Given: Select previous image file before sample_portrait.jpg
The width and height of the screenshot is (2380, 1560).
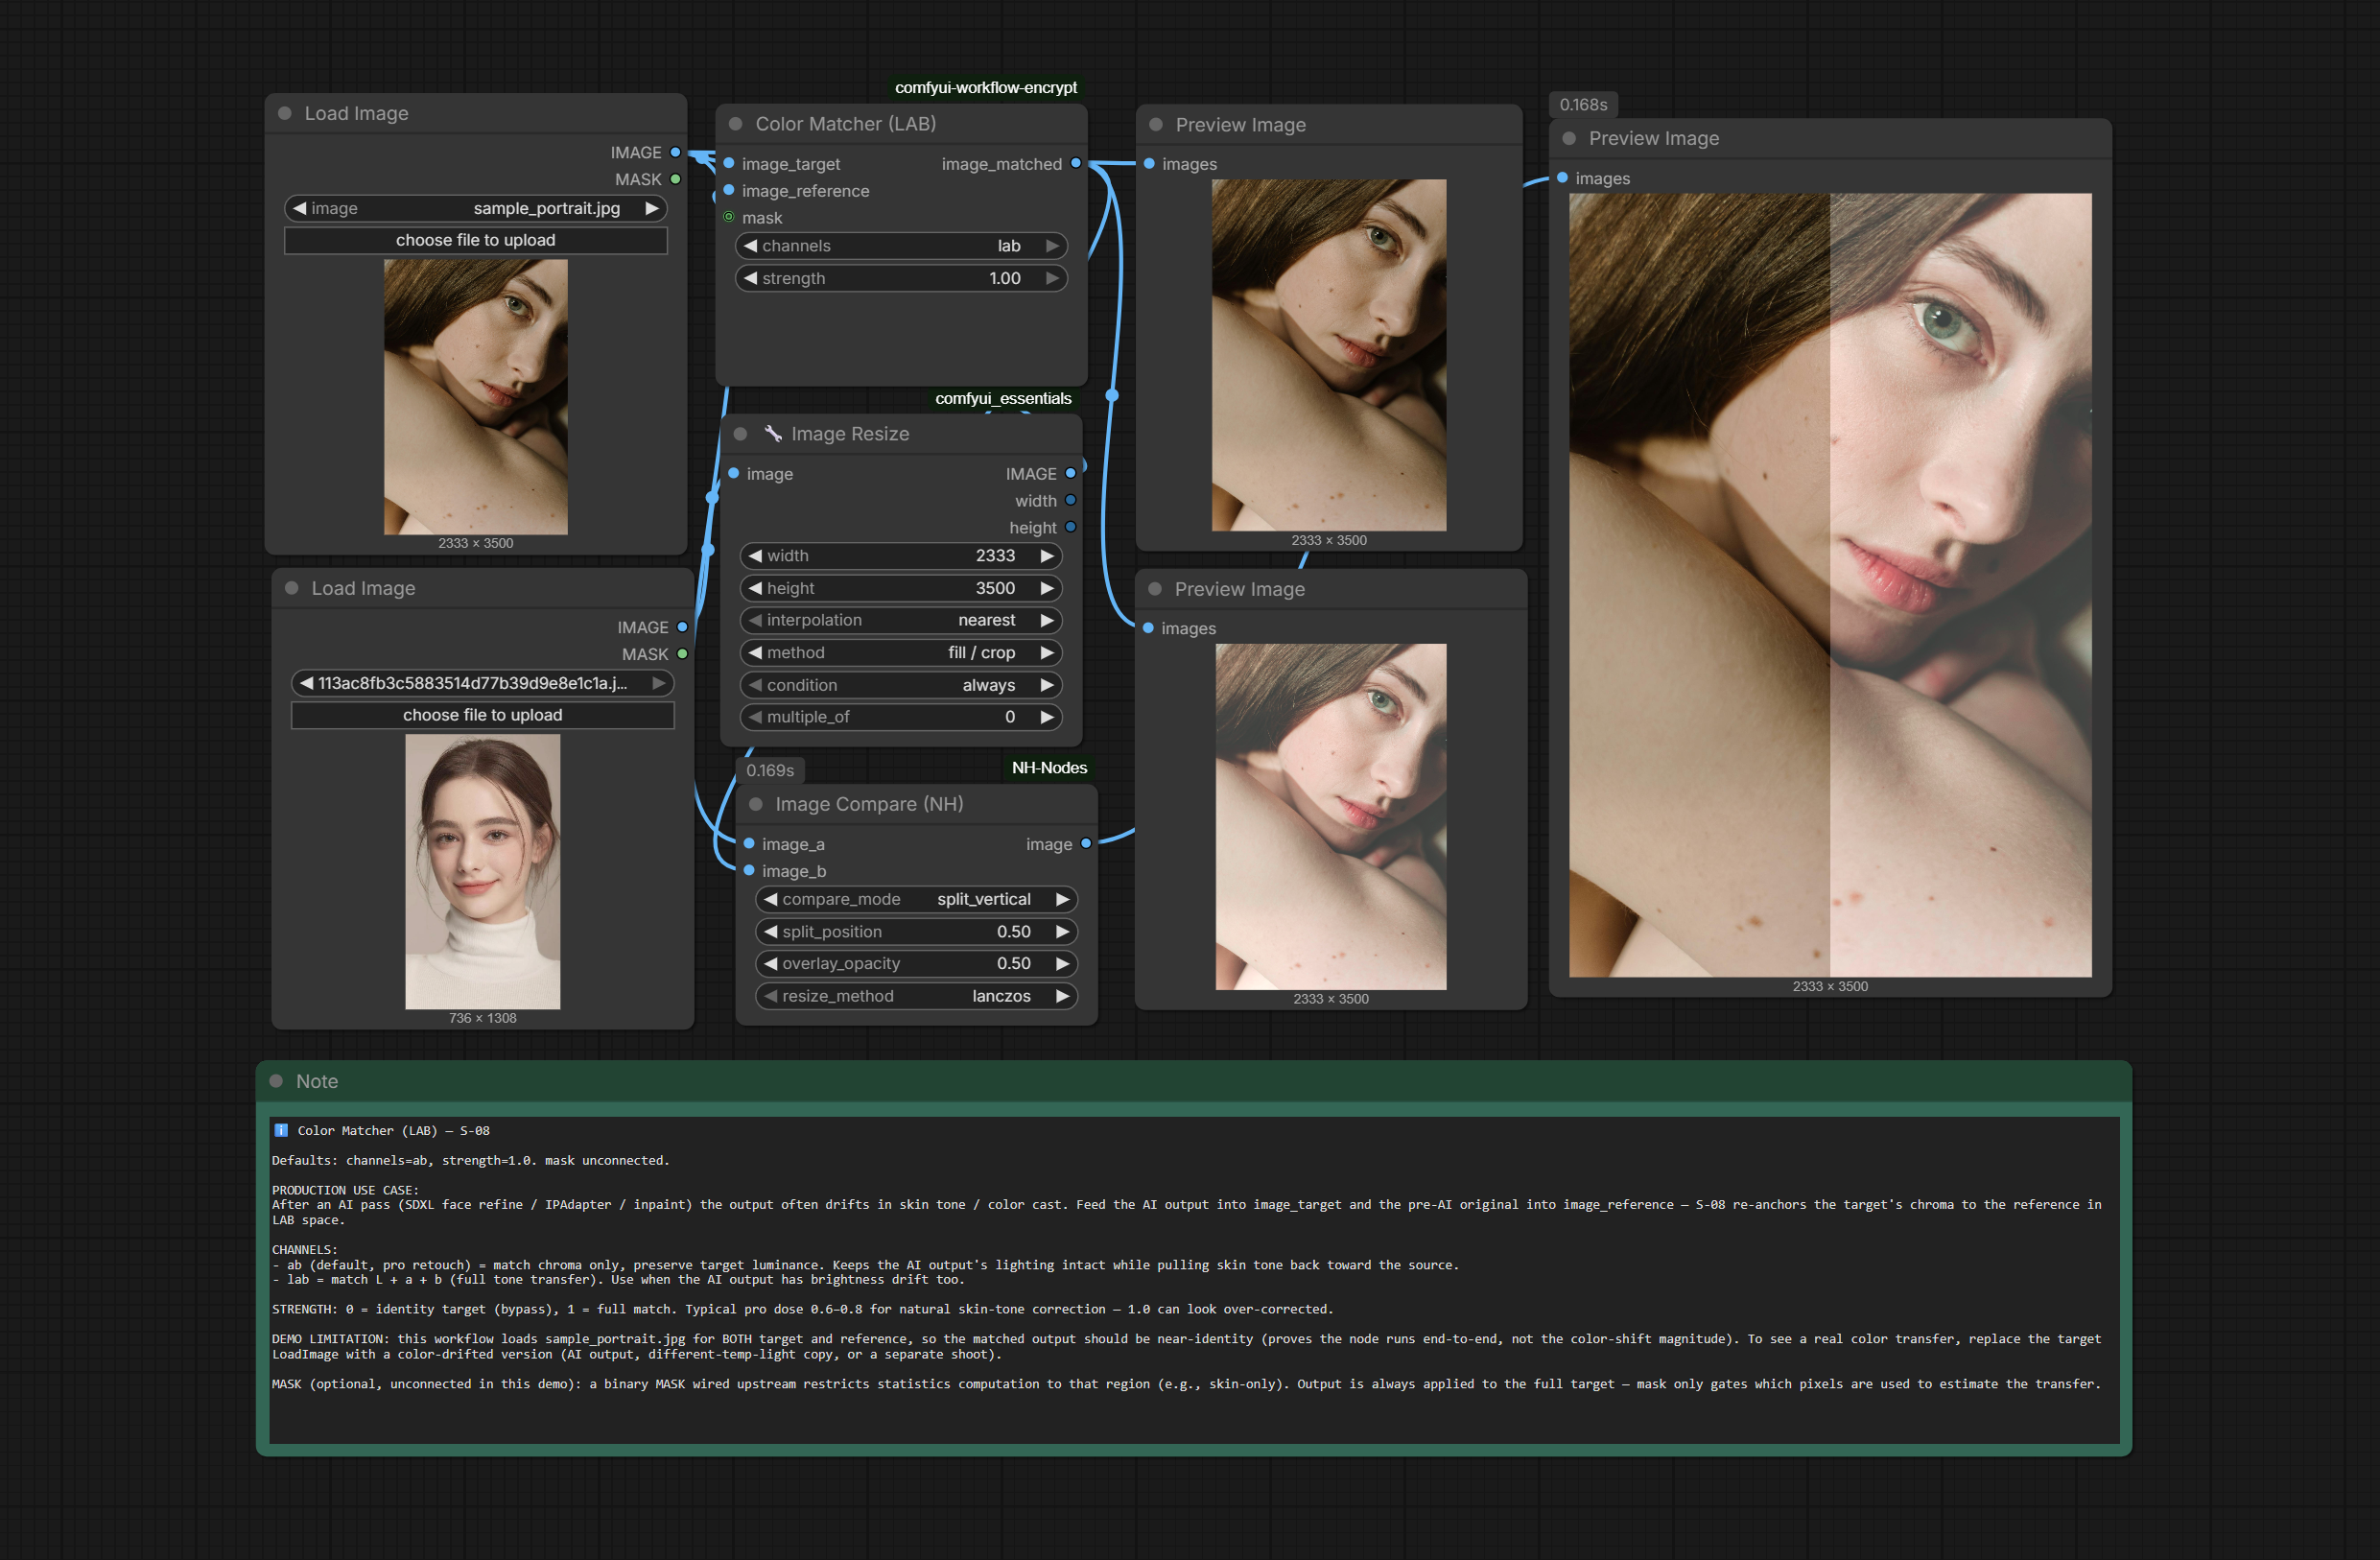Looking at the screenshot, I should click(x=299, y=208).
